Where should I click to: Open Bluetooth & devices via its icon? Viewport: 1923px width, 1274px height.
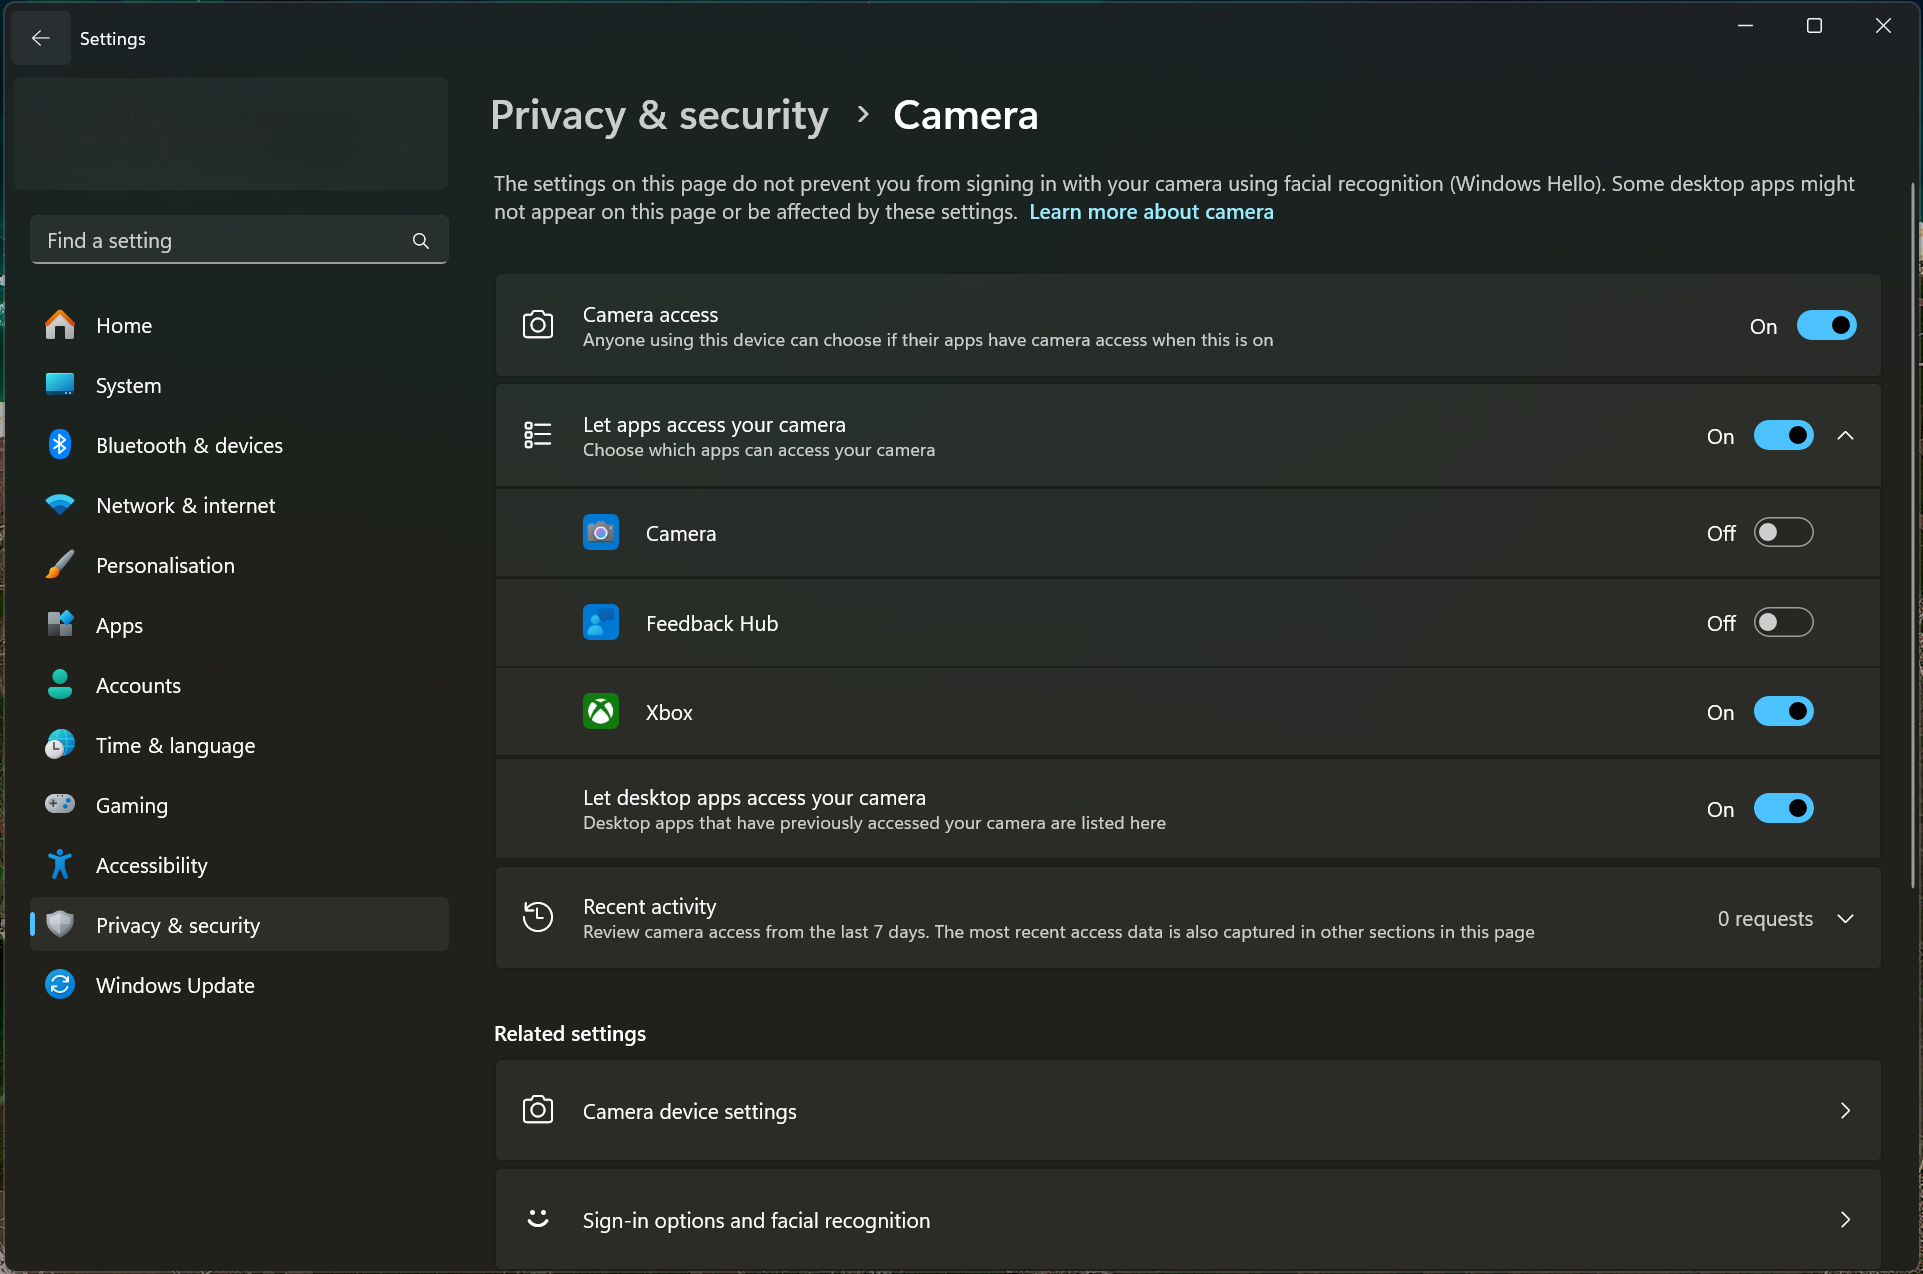(59, 444)
